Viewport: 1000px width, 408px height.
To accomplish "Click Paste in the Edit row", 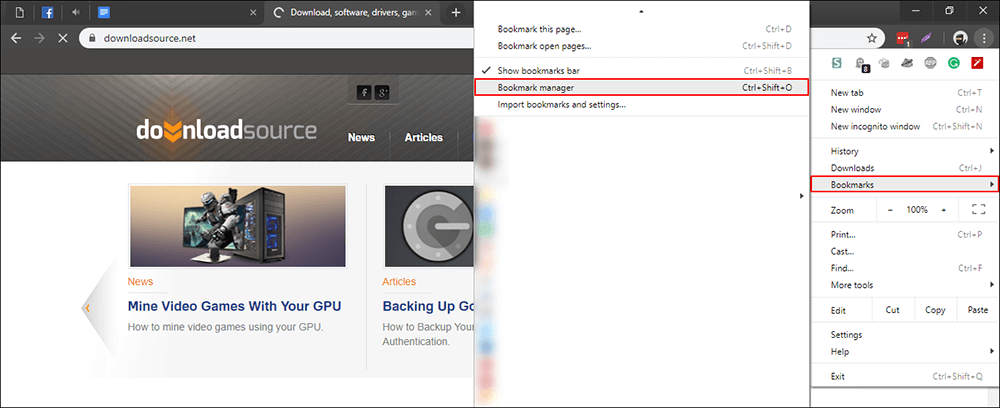I will click(978, 310).
